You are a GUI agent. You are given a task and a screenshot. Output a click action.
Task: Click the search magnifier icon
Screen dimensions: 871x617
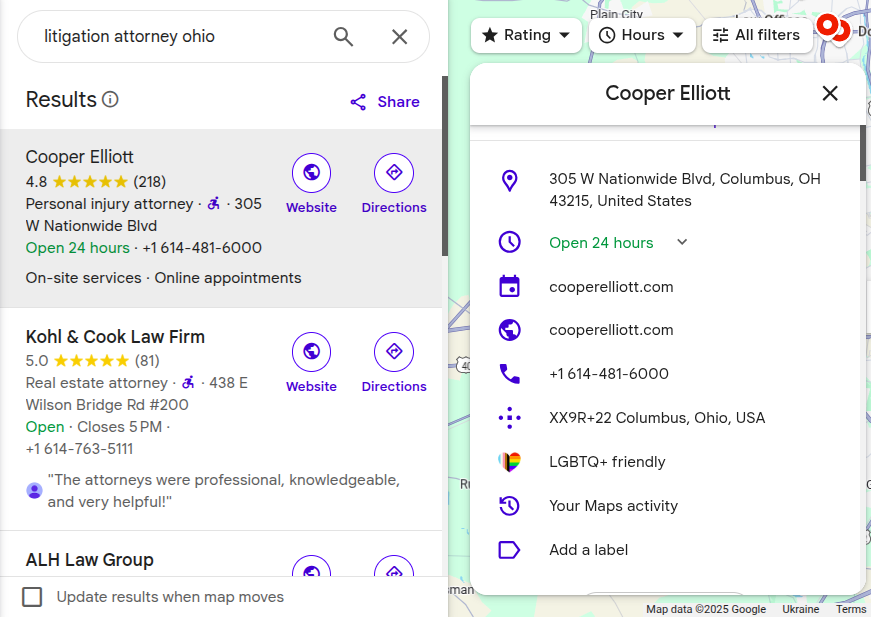coord(343,37)
